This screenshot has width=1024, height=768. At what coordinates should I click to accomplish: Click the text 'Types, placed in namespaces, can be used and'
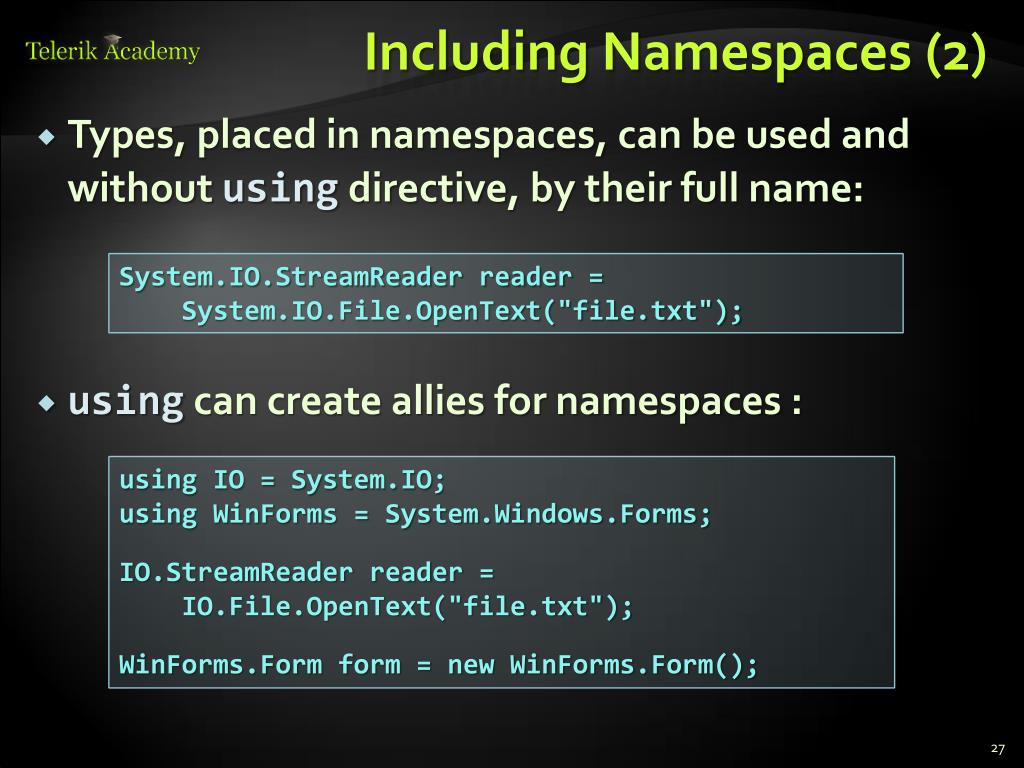click(488, 135)
